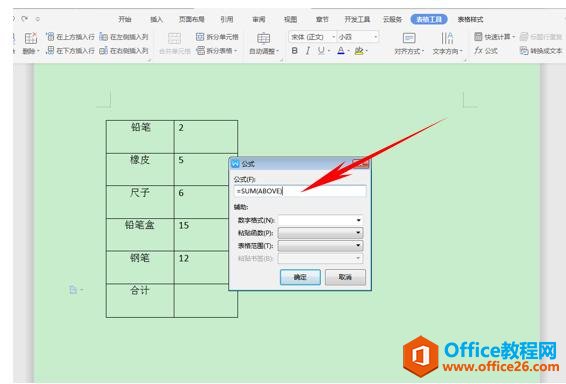The image size is (566, 384).
Task: Click Split Cells (拆分单元格)
Action: 217,37
